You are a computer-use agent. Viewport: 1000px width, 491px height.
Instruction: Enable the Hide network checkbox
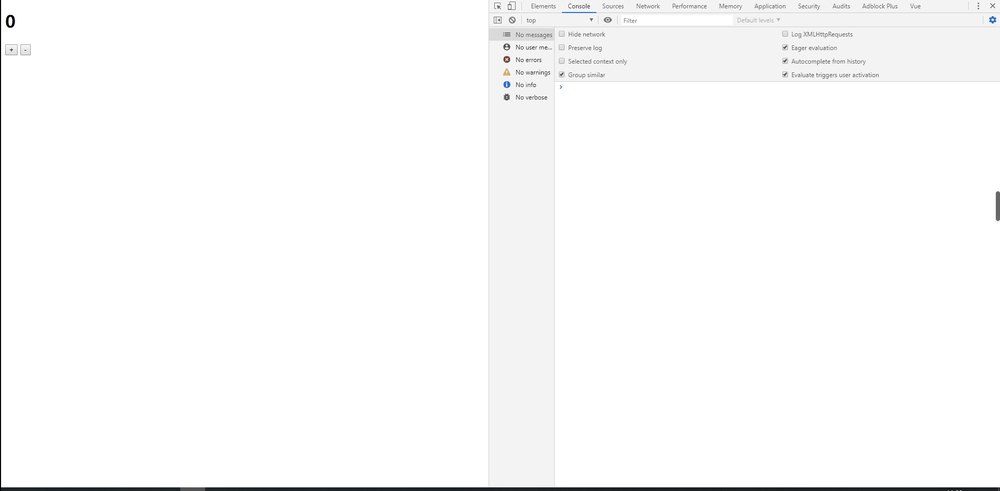coord(562,34)
